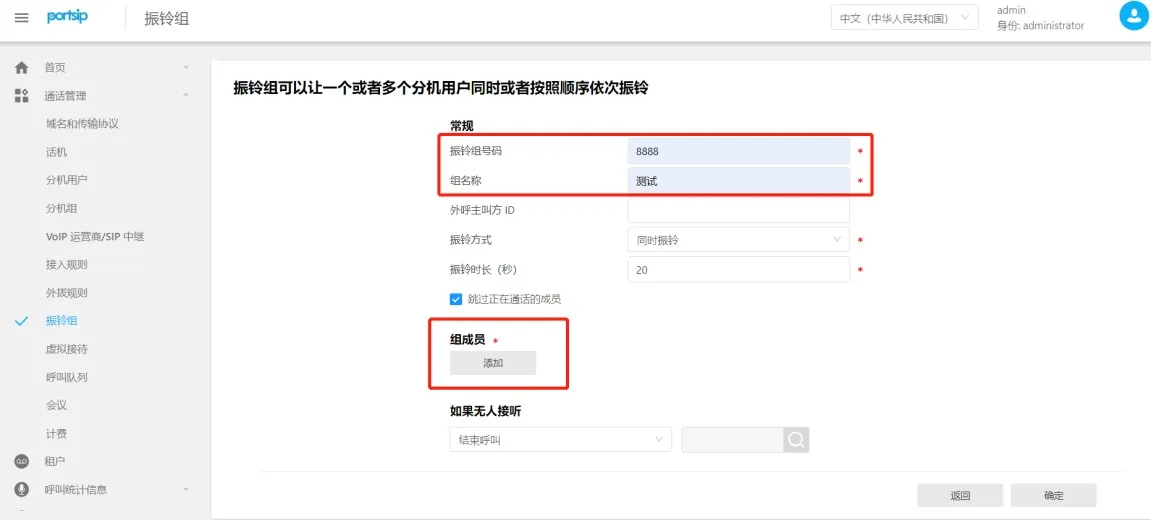The height and width of the screenshot is (520, 1151).
Task: Open 域名和传输协议 in the sidebar
Action: click(82, 123)
